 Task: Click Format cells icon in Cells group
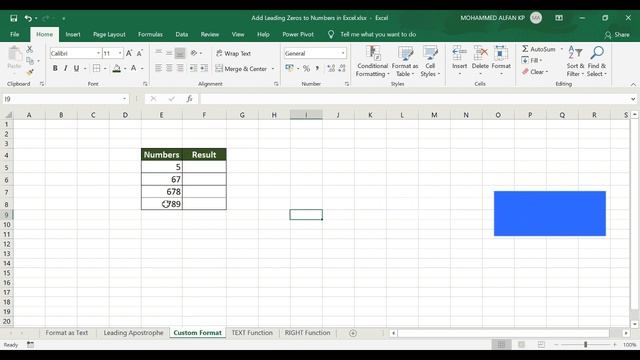click(501, 53)
